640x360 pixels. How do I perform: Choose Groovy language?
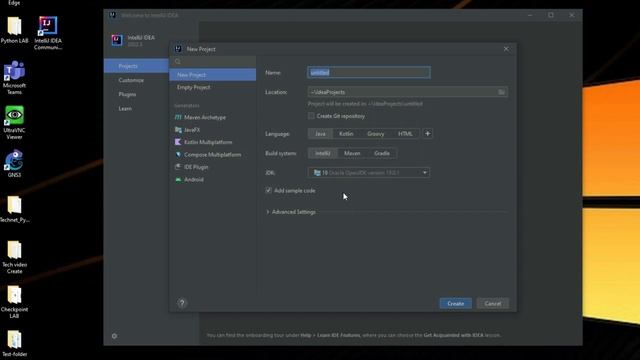point(375,133)
